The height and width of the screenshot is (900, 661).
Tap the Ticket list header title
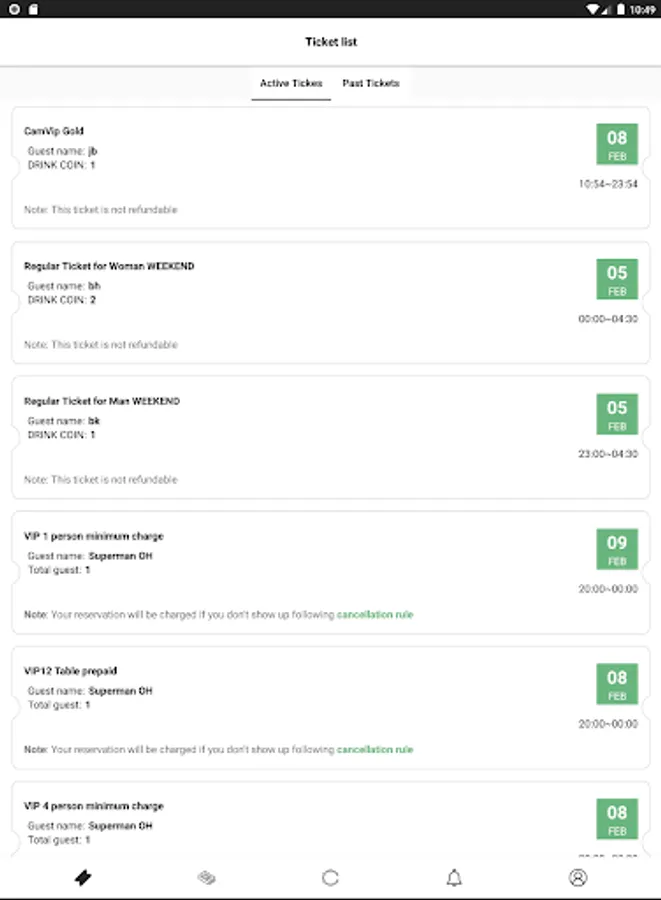tap(330, 42)
